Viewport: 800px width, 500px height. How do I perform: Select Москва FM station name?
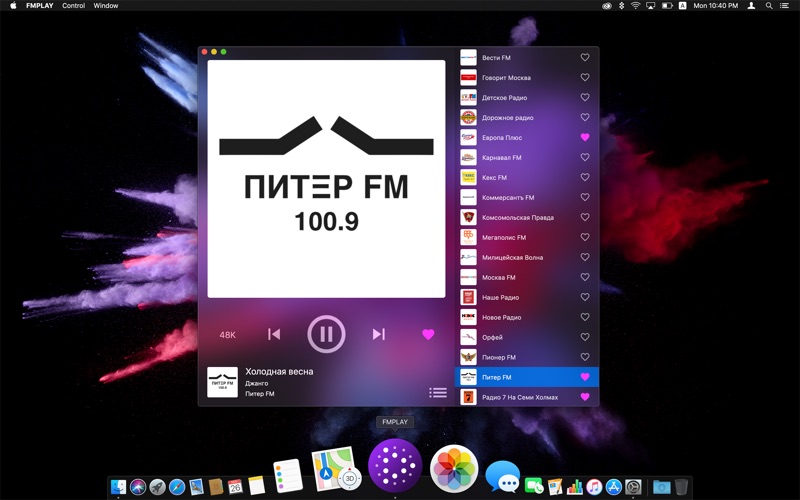(498, 277)
